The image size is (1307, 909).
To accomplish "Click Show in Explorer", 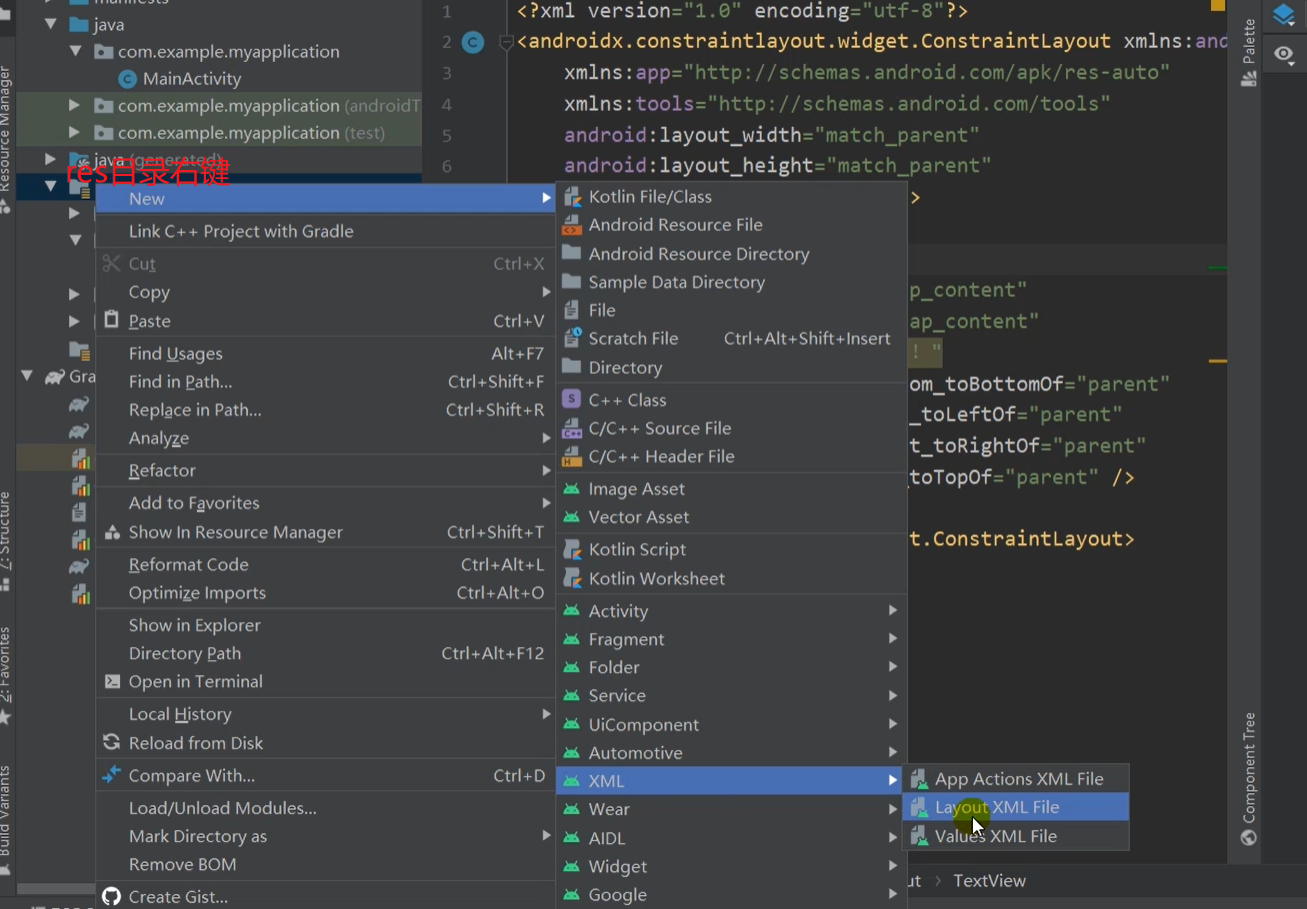I will [x=325, y=625].
